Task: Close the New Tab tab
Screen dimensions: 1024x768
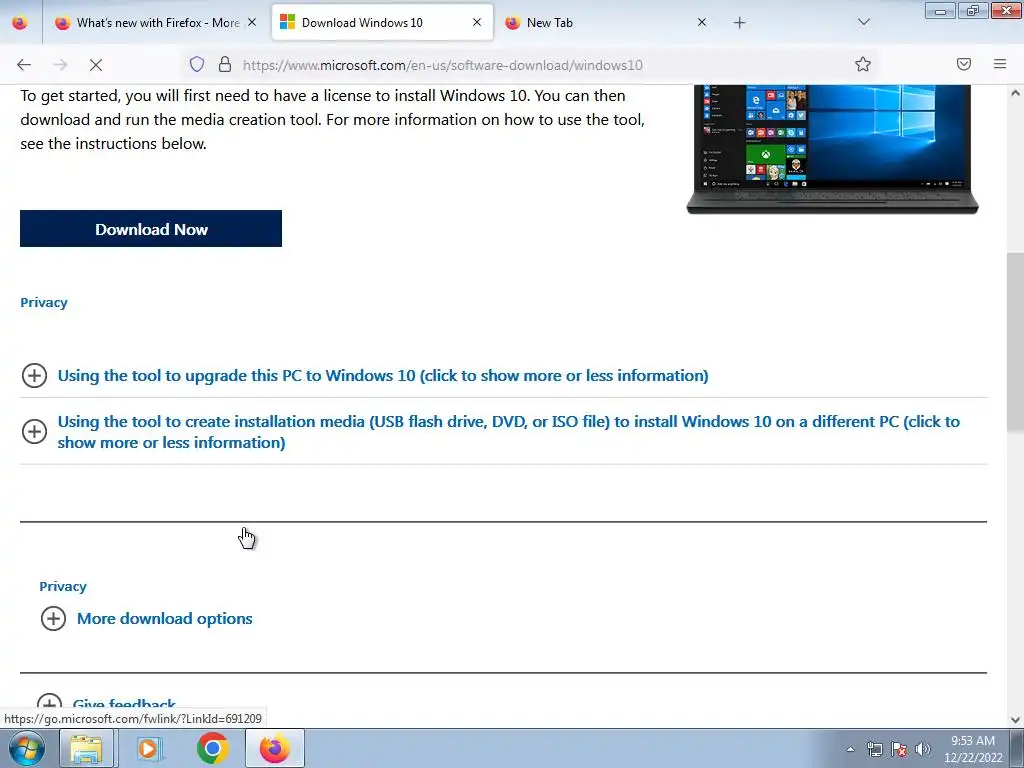Action: click(x=702, y=22)
